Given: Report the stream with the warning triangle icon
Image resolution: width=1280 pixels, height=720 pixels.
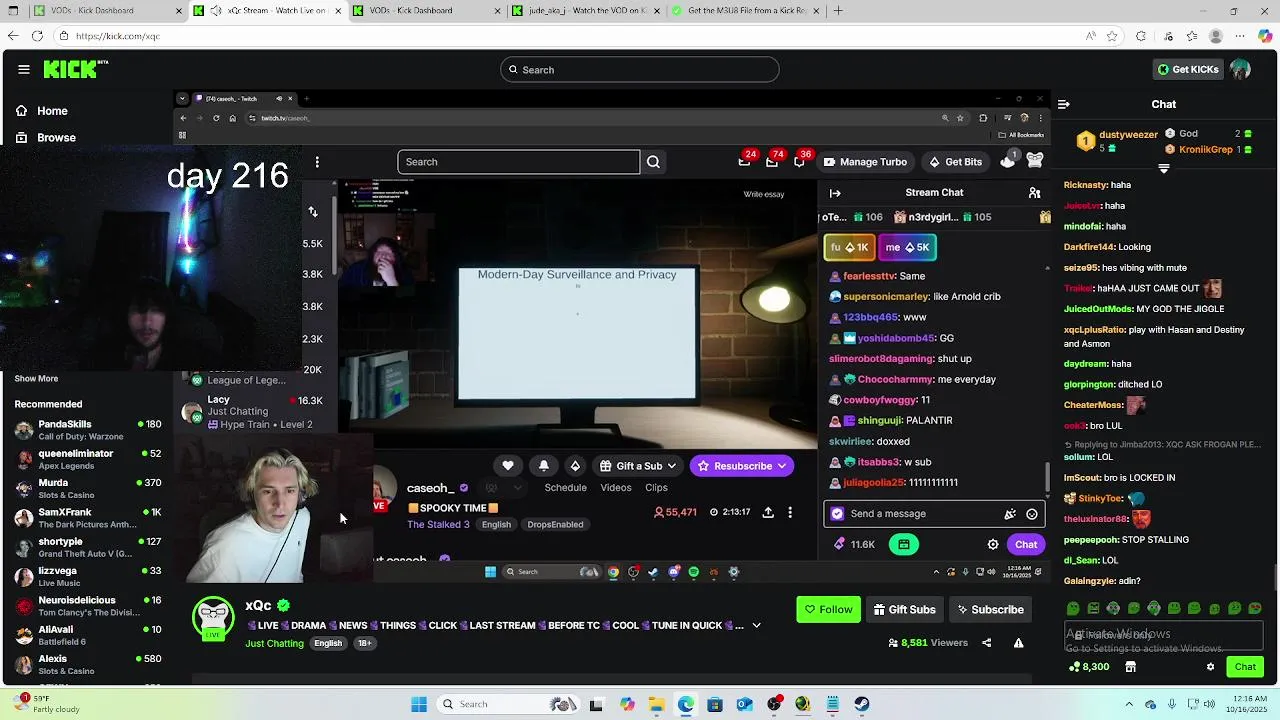Looking at the screenshot, I should [x=1018, y=643].
